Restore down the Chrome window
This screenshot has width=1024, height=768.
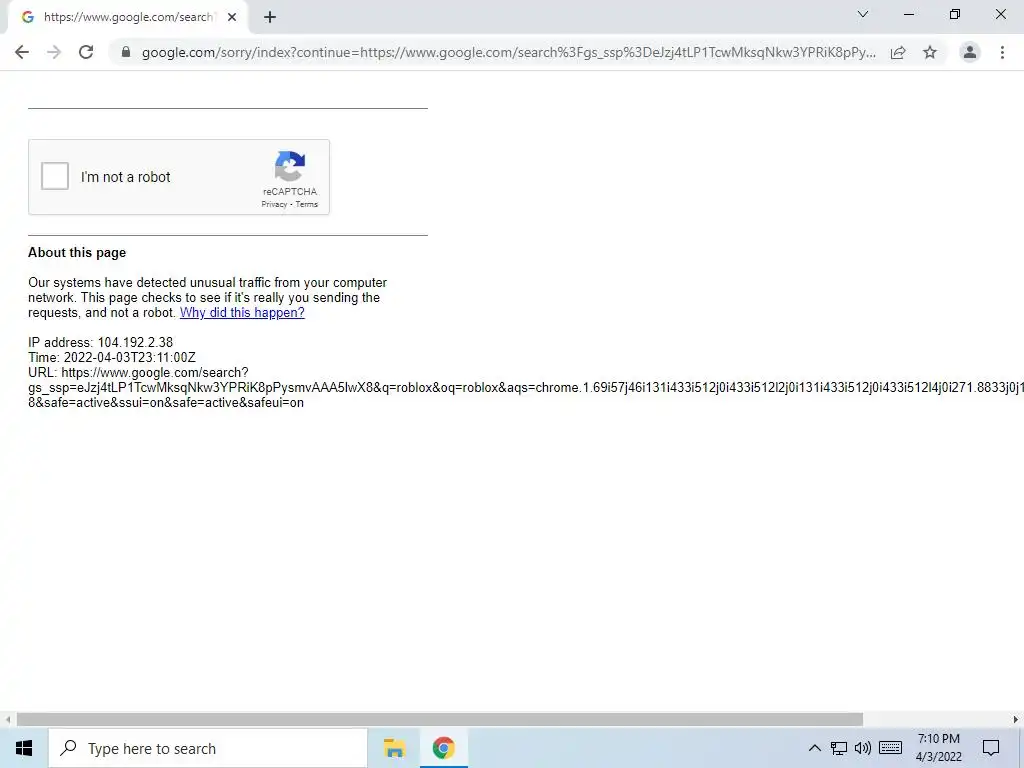(x=955, y=14)
